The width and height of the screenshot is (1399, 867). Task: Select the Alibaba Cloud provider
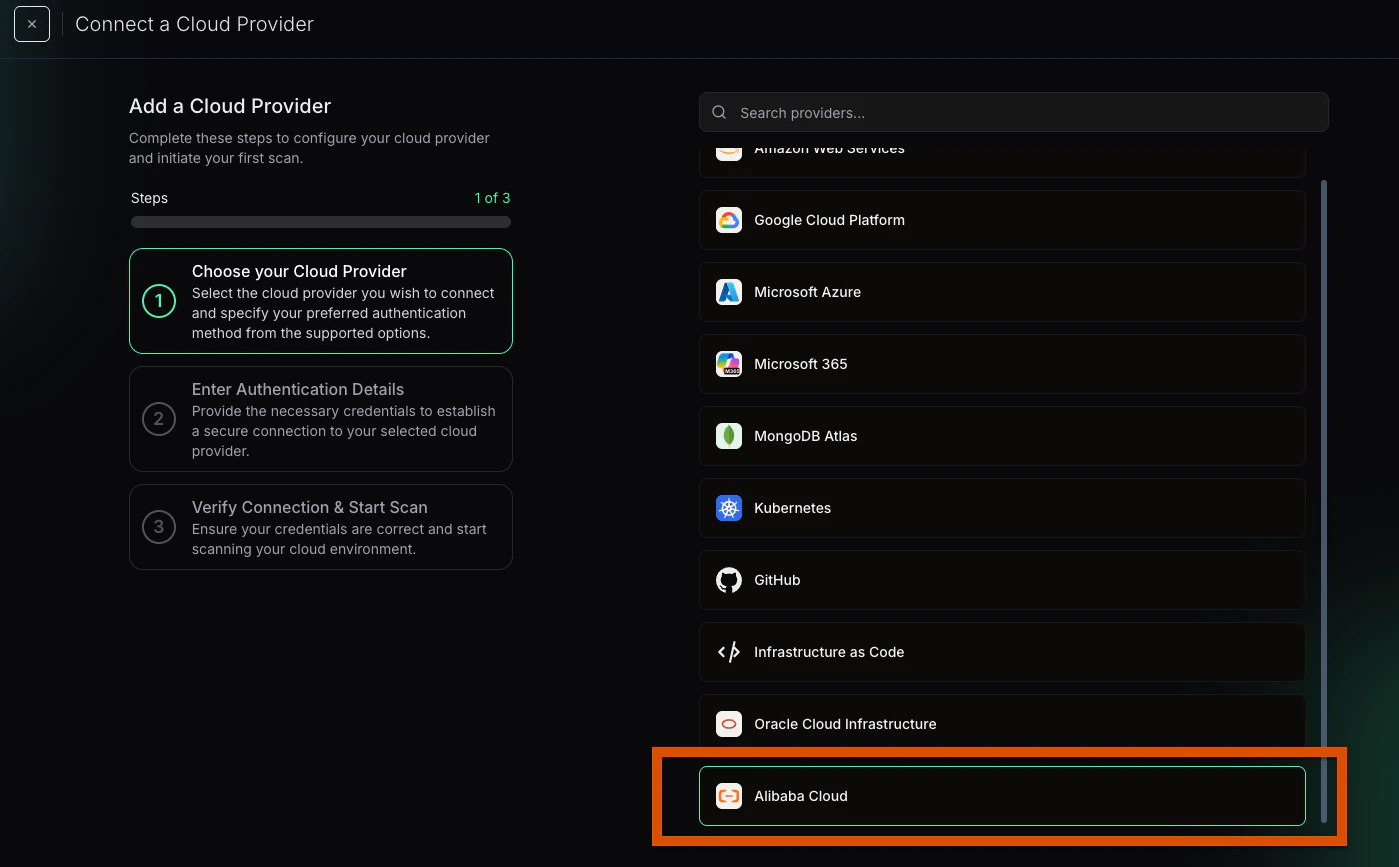click(1000, 796)
